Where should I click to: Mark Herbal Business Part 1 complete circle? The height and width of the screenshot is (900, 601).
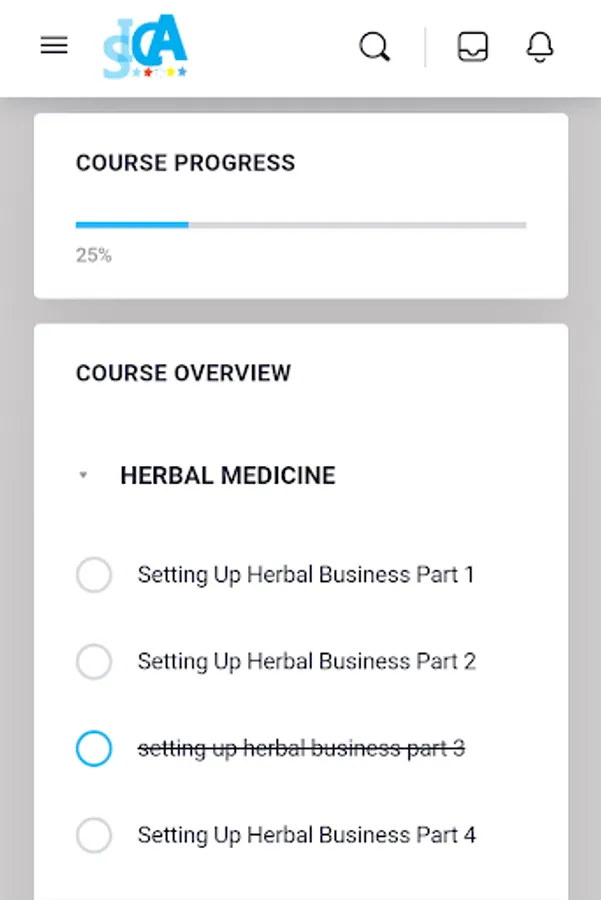click(x=94, y=575)
